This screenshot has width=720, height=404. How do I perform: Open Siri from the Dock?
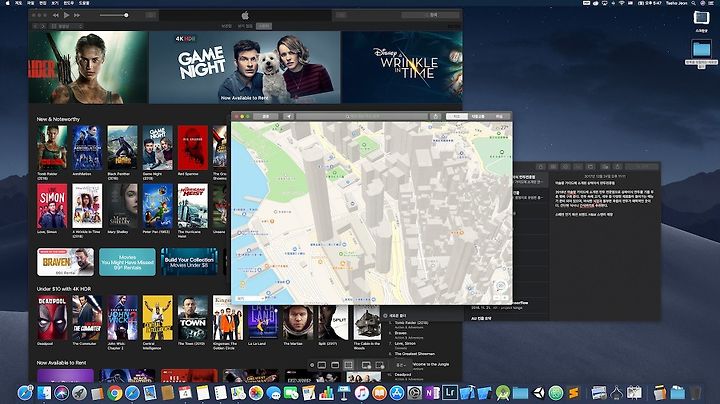[x=62, y=393]
